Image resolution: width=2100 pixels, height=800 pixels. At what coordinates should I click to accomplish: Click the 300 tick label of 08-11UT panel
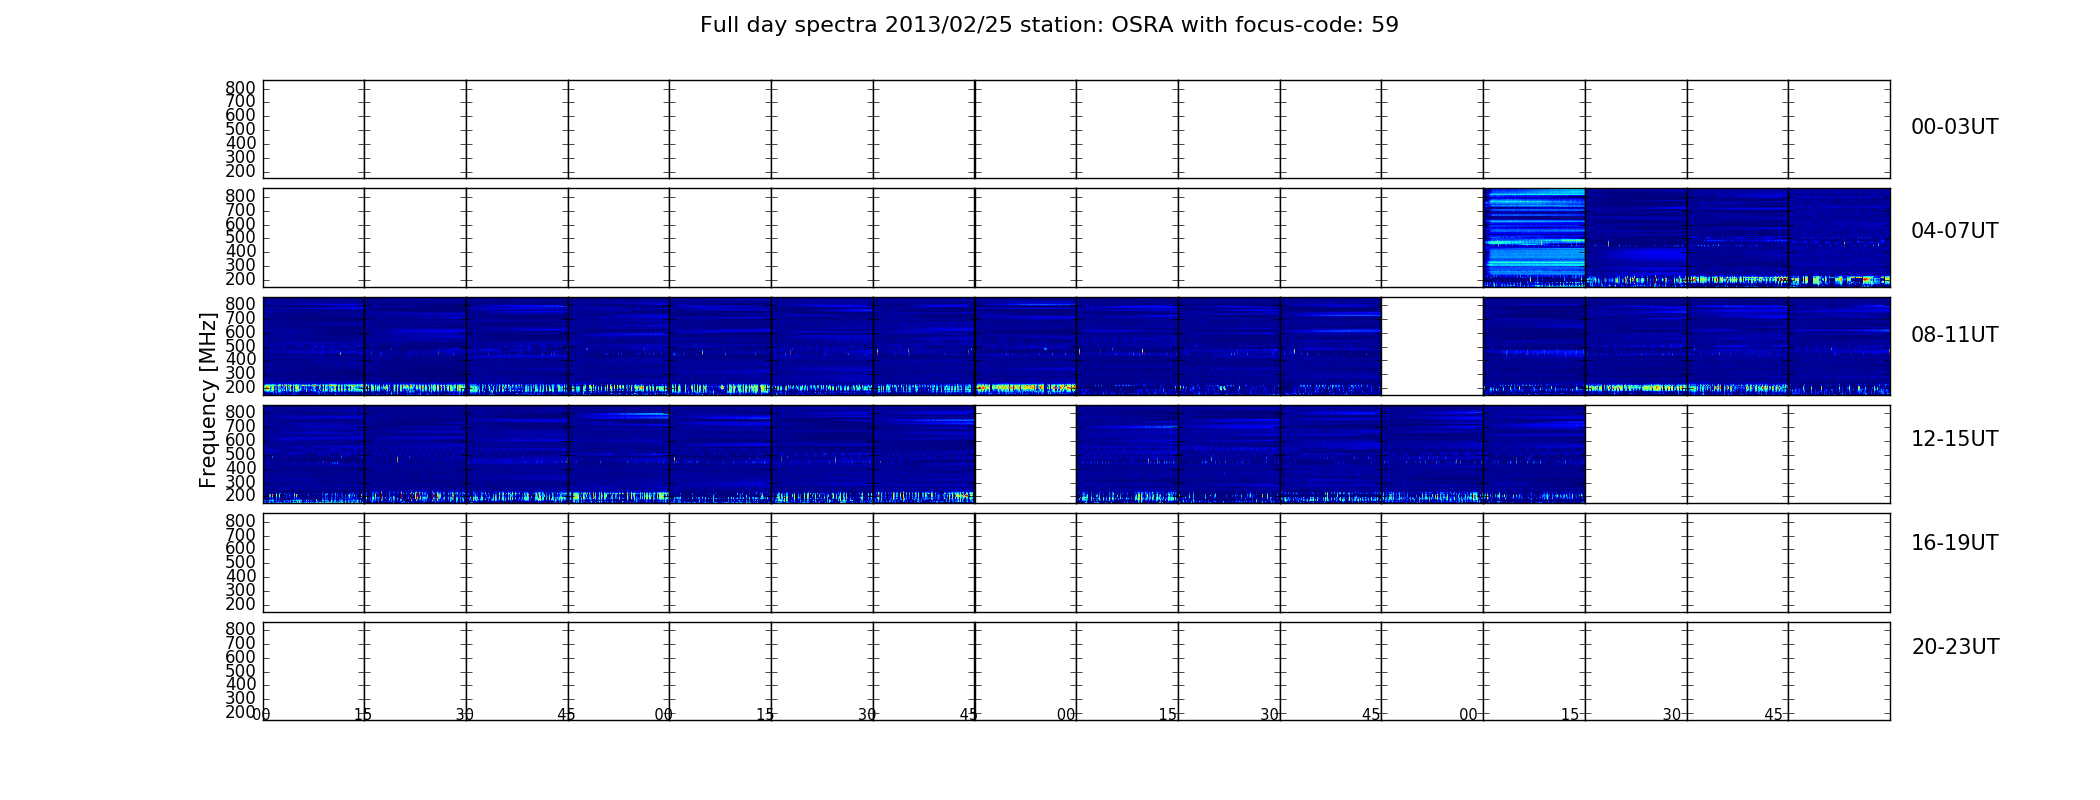240,373
